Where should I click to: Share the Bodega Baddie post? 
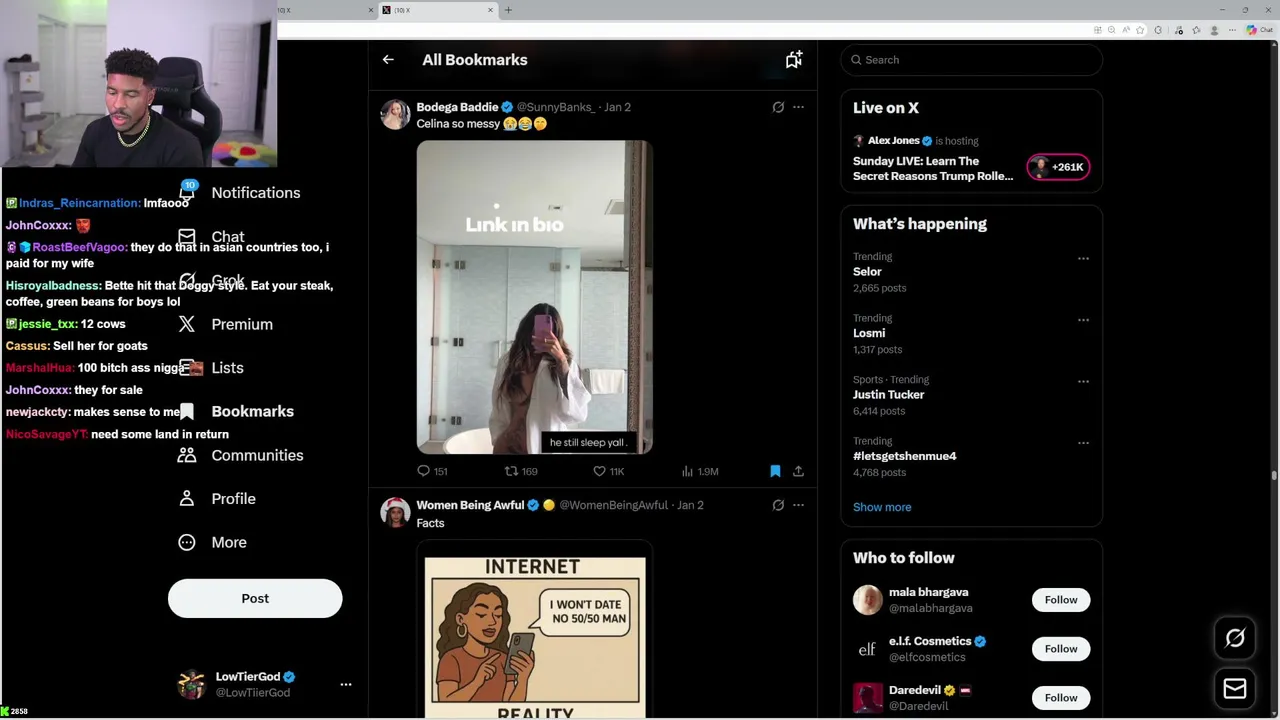(798, 471)
